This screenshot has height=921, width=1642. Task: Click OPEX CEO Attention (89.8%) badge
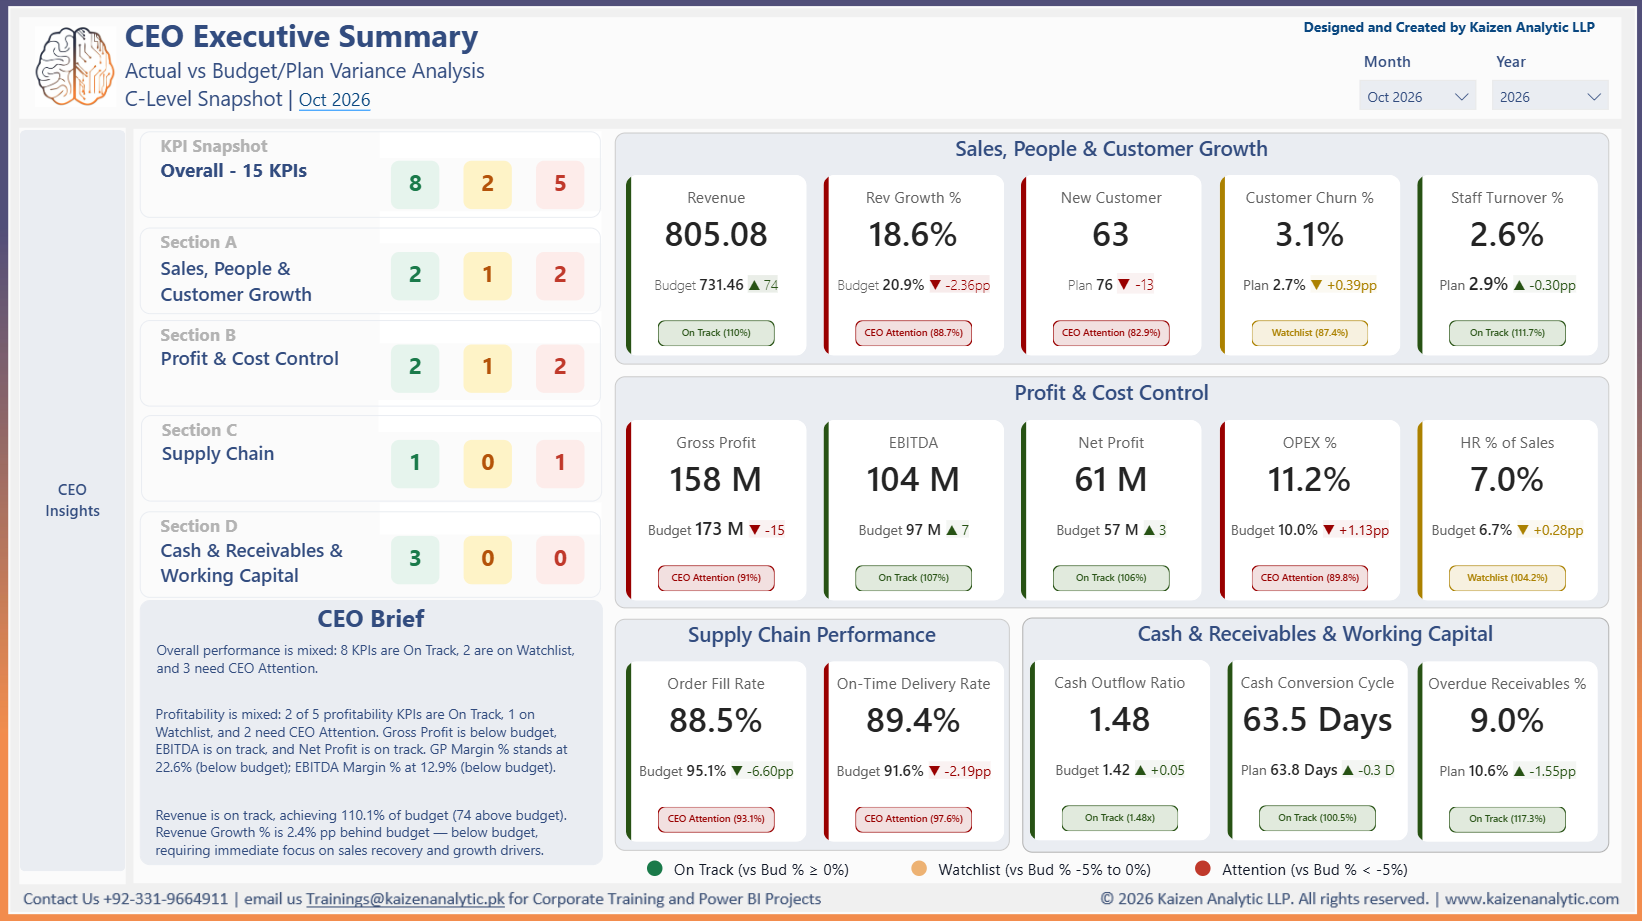(1310, 578)
